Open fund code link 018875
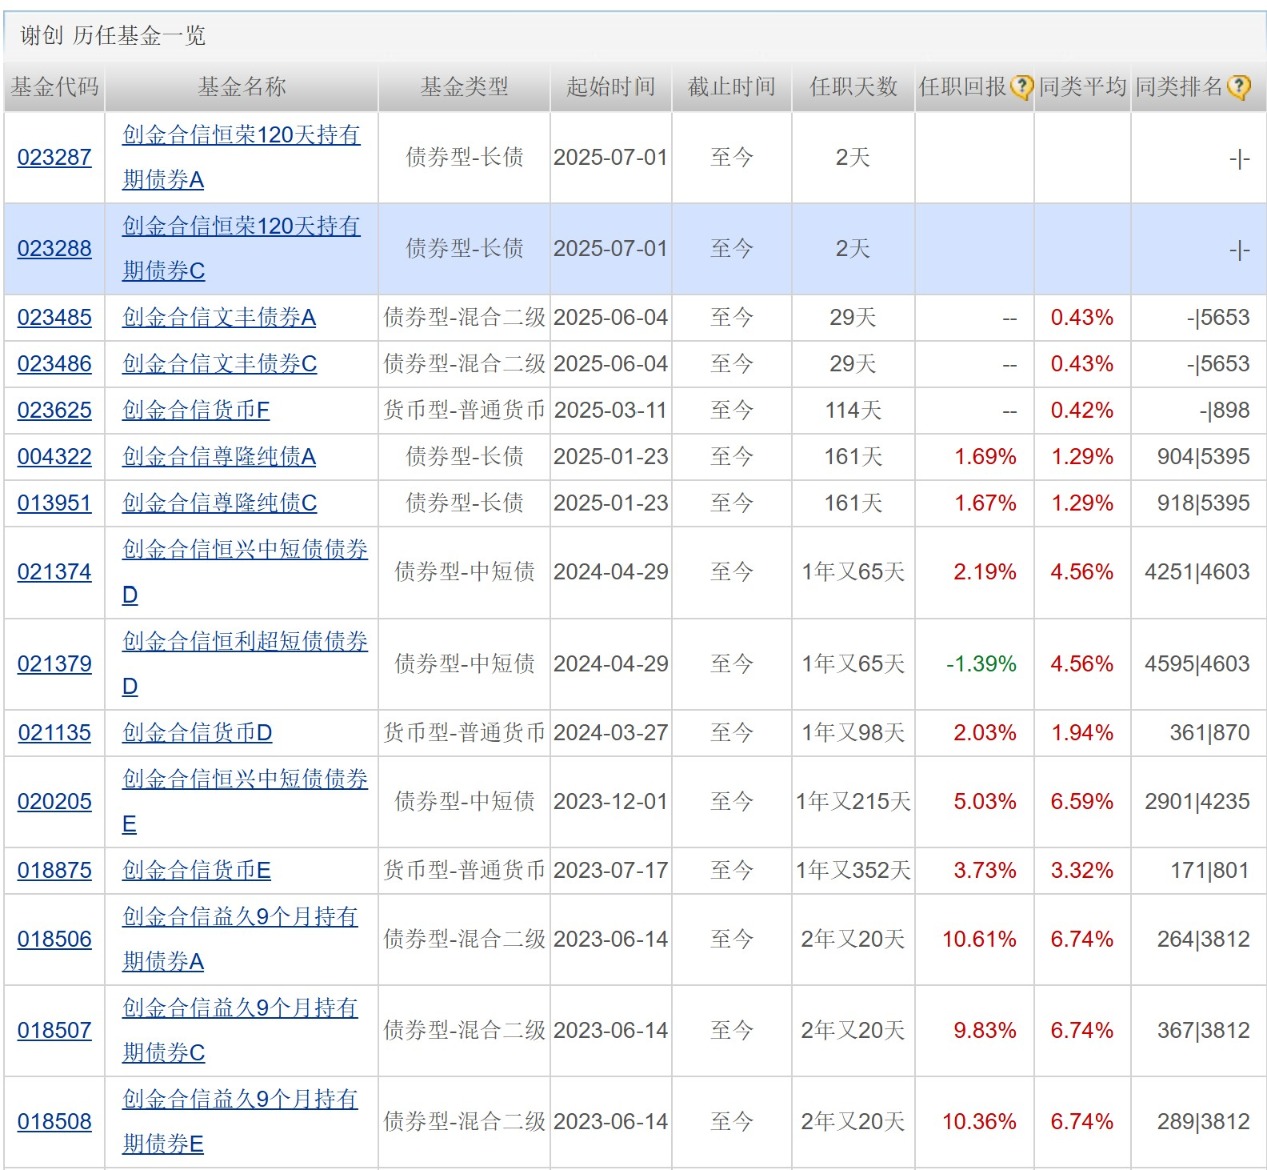1267x1170 pixels. [x=54, y=871]
